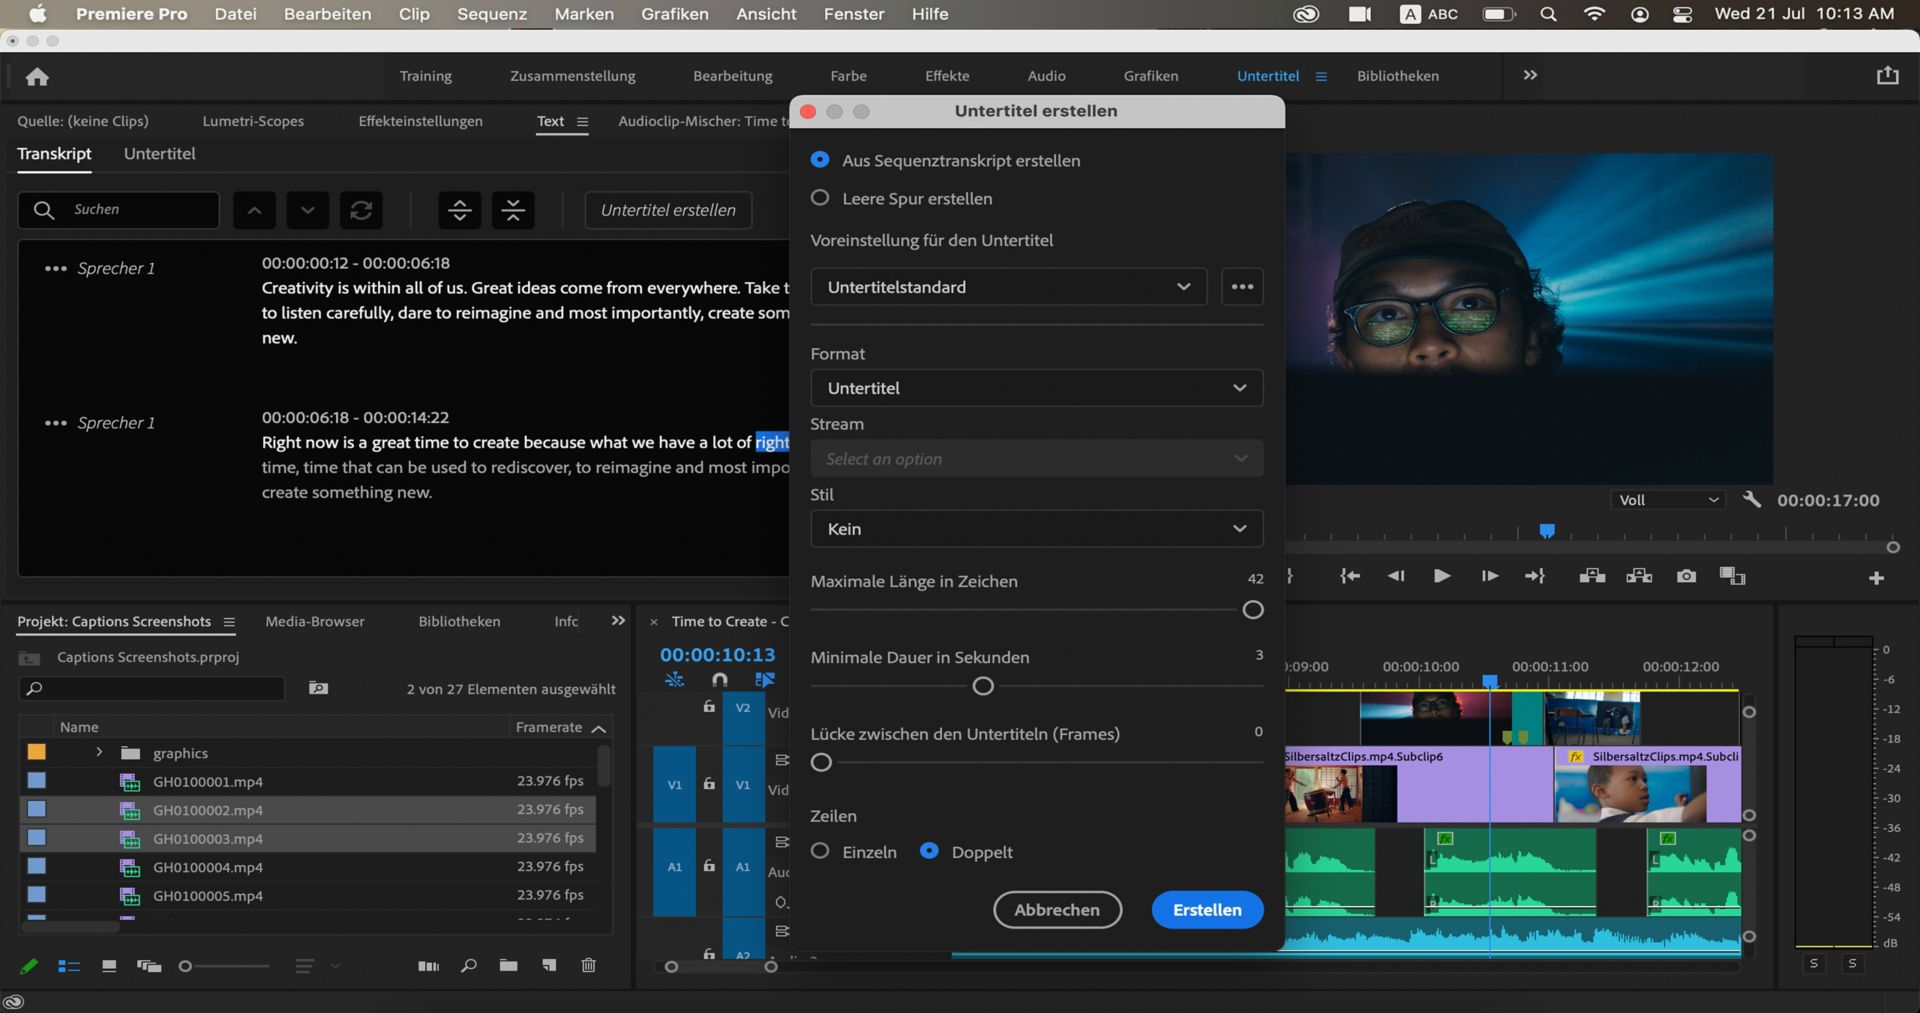
Task: Open monitor settings wrench icon
Action: point(1751,500)
